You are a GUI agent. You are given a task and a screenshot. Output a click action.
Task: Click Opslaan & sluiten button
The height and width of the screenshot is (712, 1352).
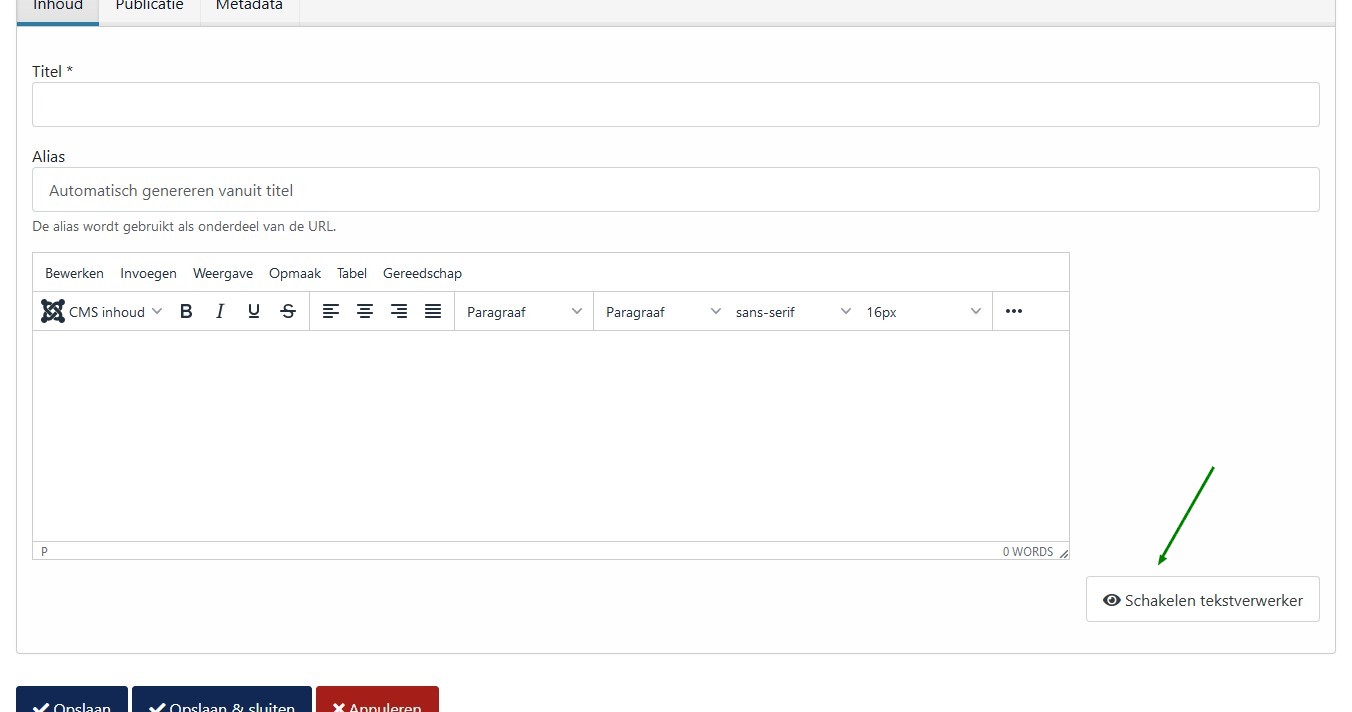tap(222, 699)
